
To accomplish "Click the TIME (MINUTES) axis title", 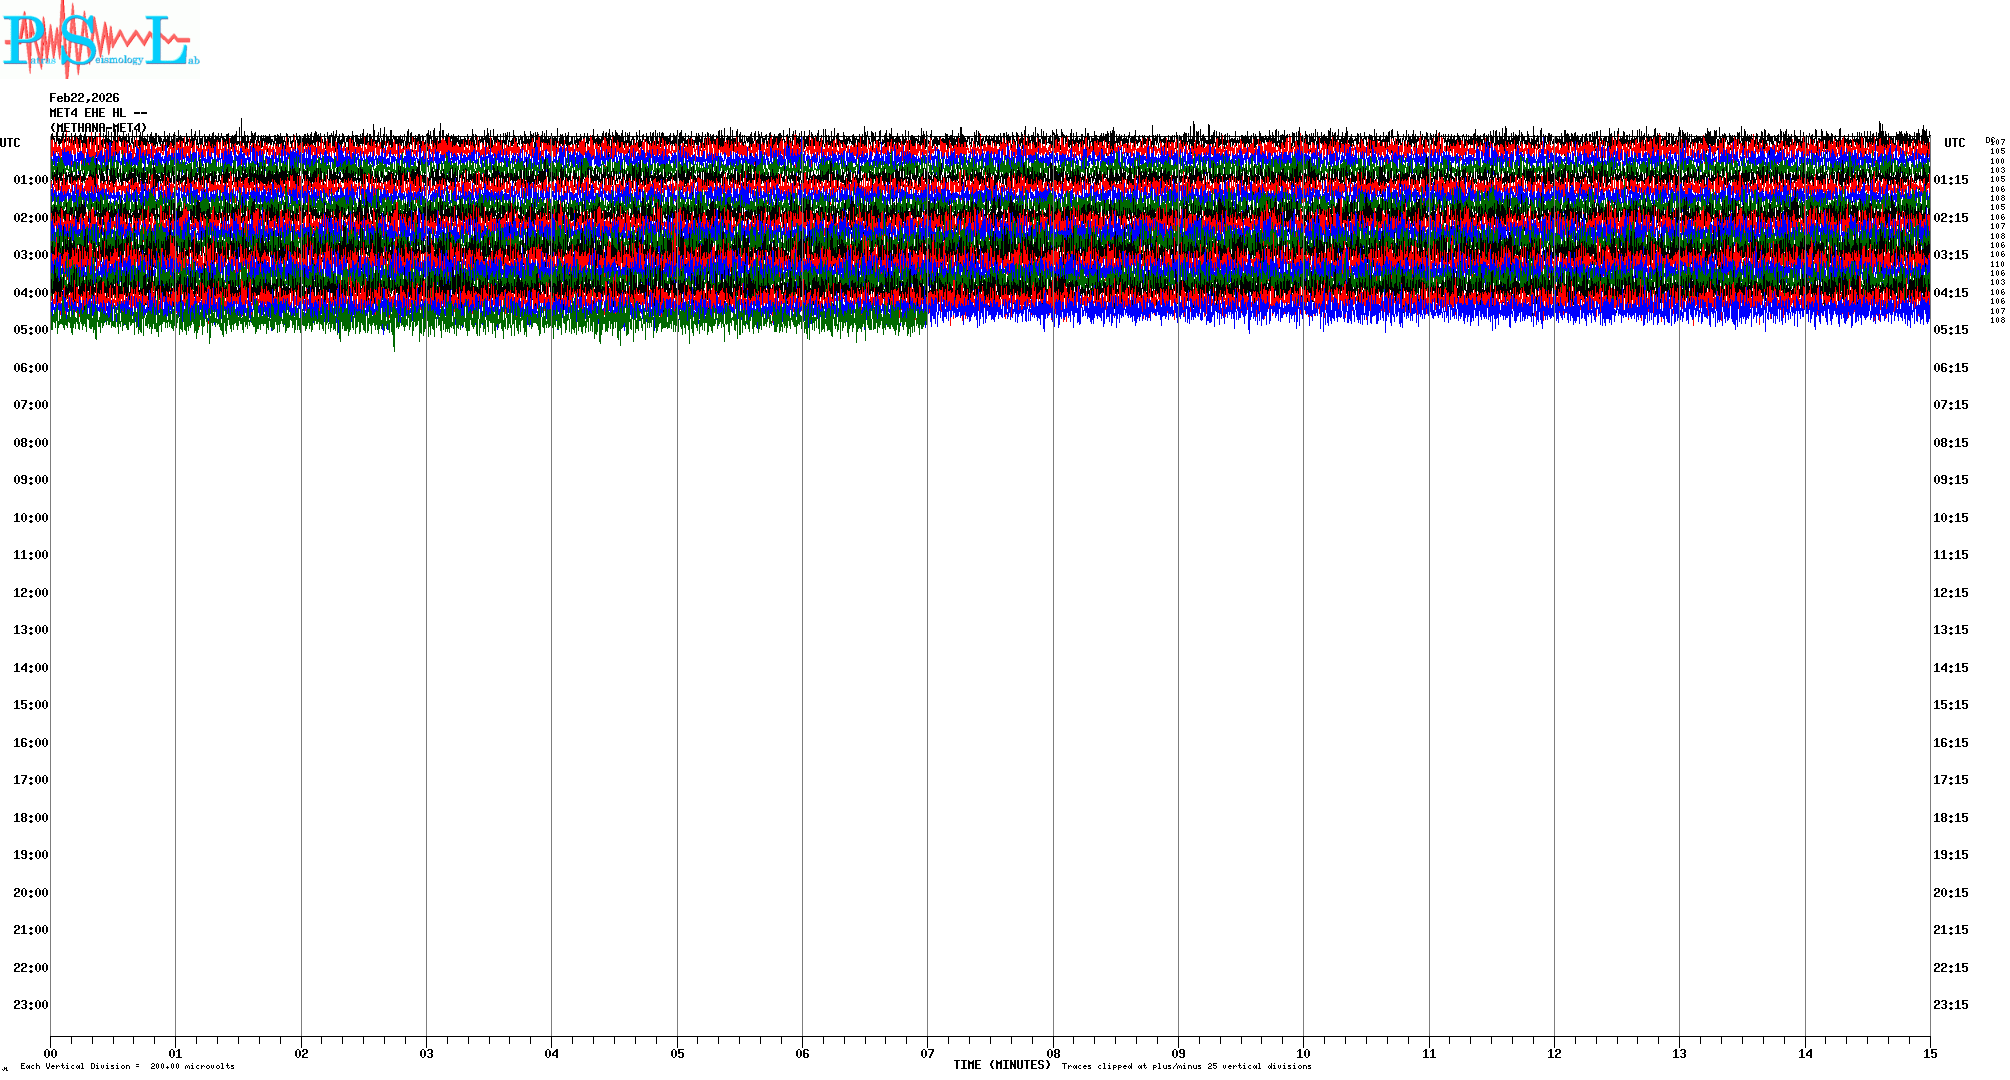I will coord(1001,1065).
